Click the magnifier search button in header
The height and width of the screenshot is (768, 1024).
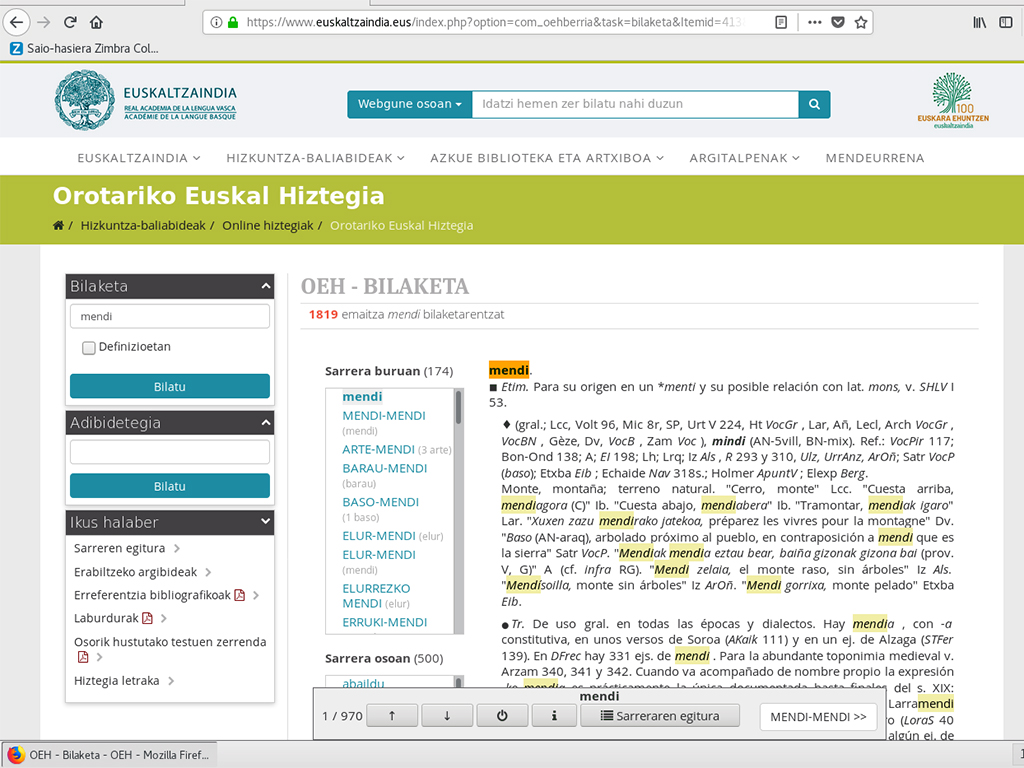pyautogui.click(x=814, y=104)
